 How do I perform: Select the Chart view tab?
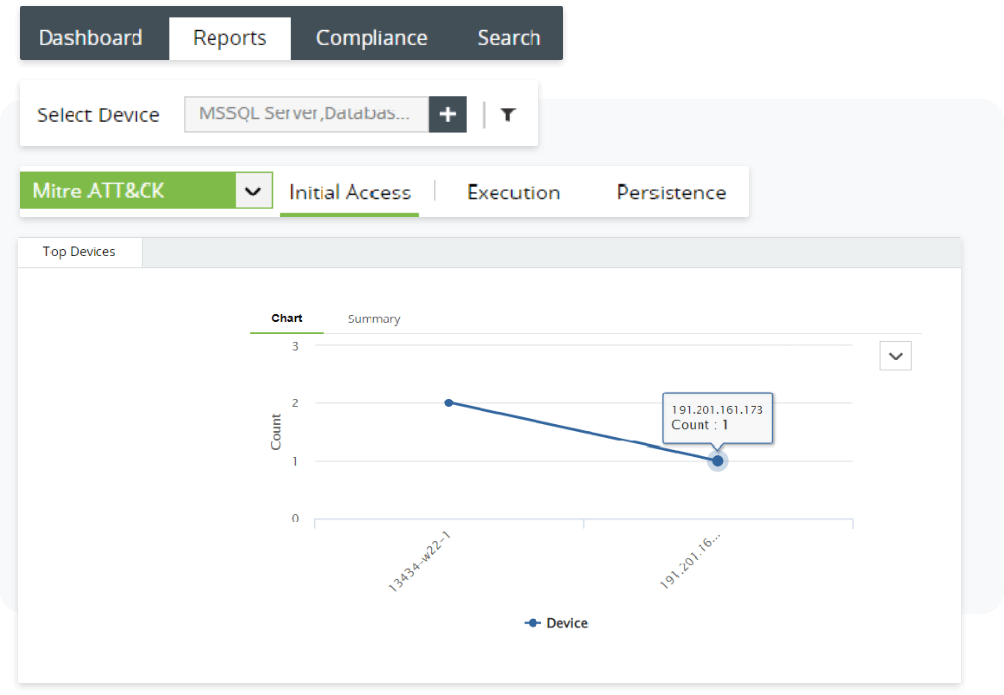286,318
